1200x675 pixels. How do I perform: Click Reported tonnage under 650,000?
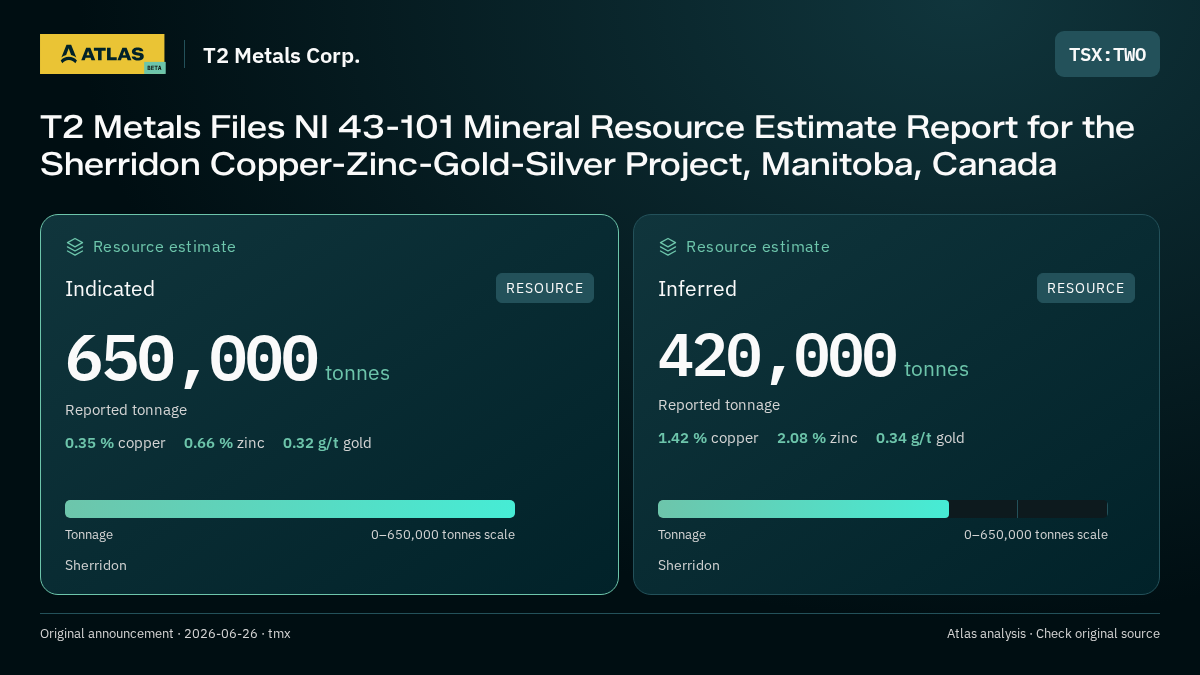click(126, 410)
